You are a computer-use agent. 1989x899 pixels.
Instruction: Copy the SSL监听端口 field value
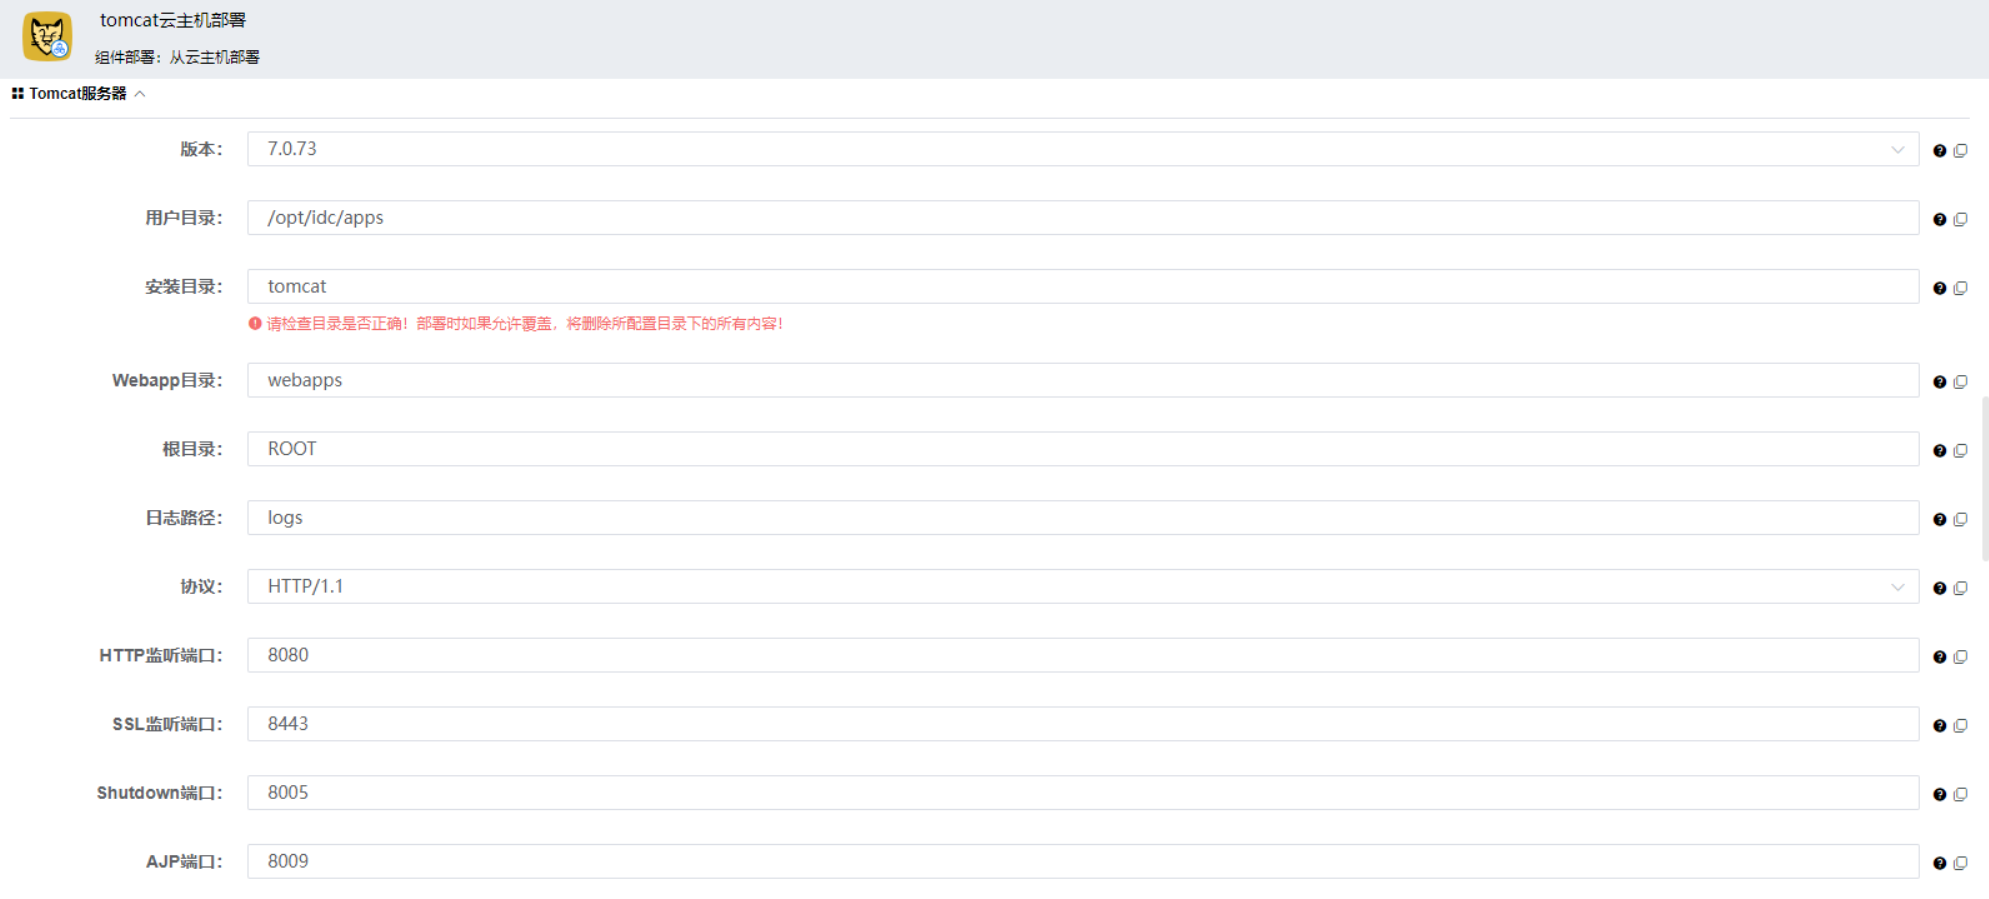1960,726
